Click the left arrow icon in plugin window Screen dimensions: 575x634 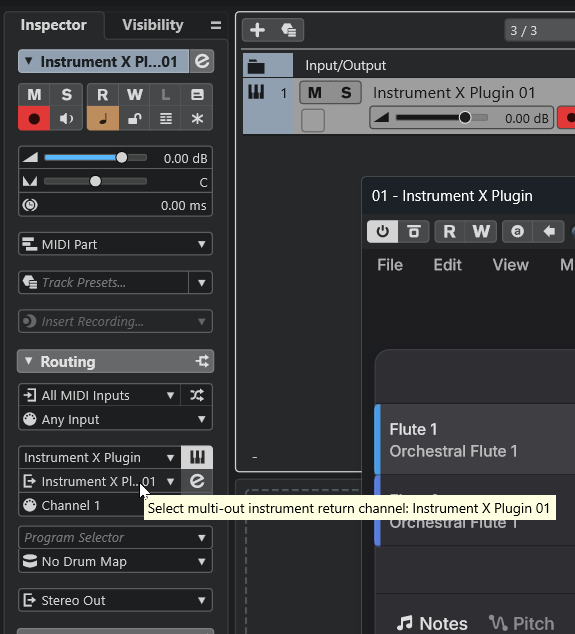[x=549, y=231]
